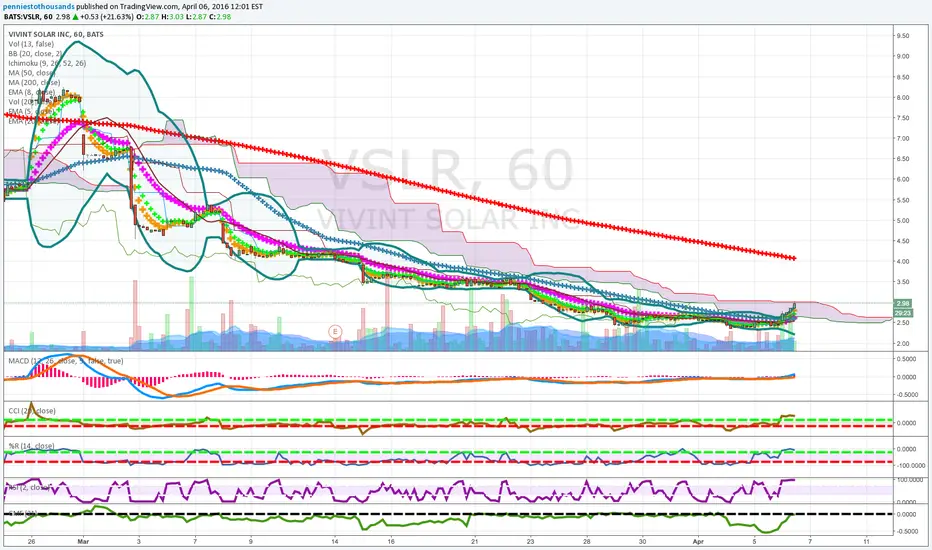Click the -100.0000 value on the %R axis
The height and width of the screenshot is (550, 932).
coord(911,466)
